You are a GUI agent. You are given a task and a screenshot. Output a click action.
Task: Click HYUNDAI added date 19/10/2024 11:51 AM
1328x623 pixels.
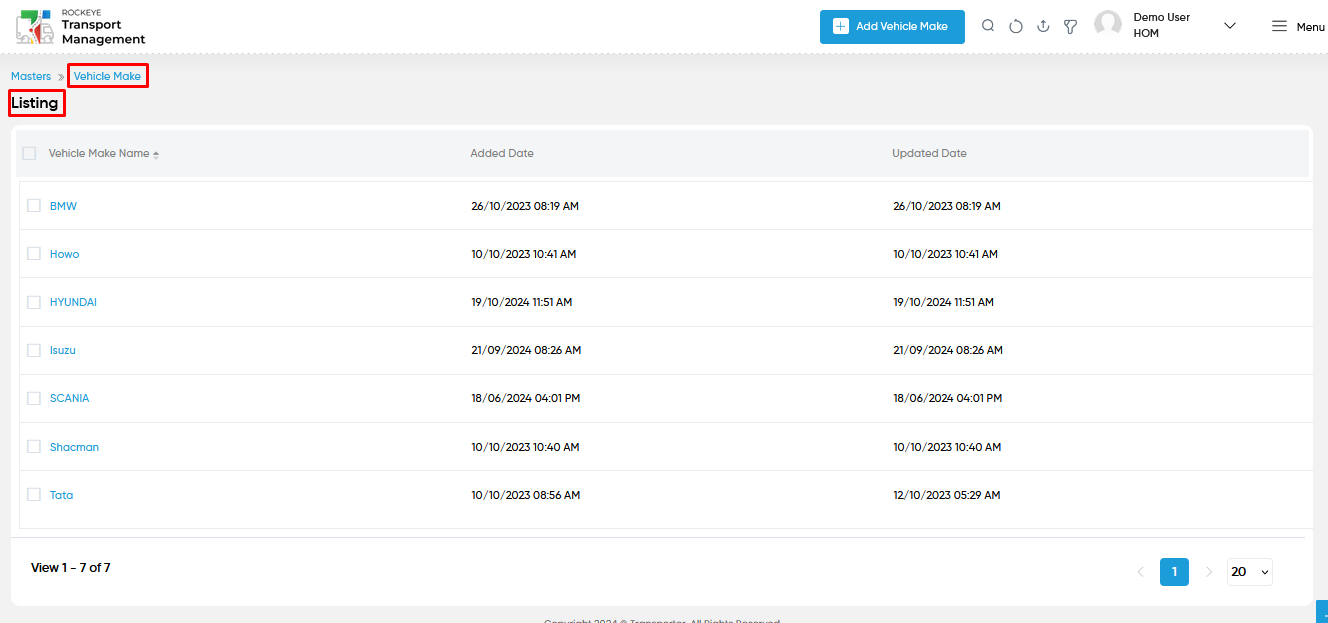(x=522, y=302)
